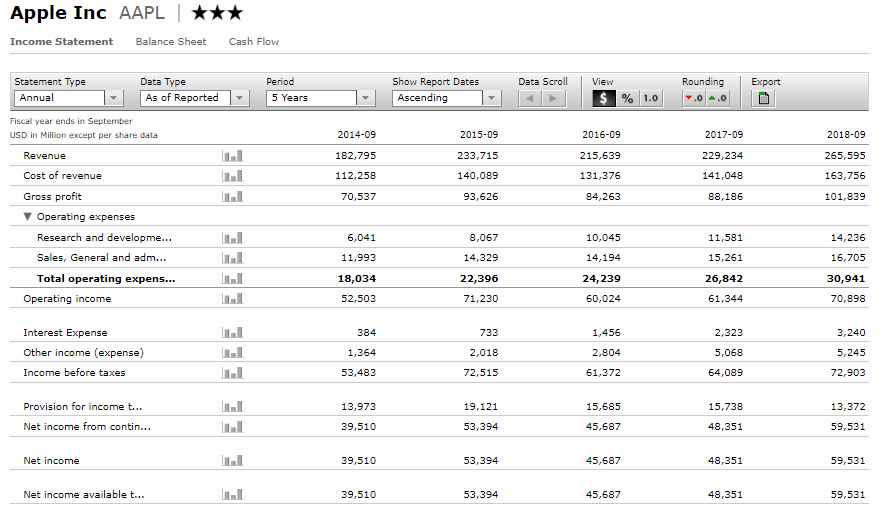
Task: Click the Revenue row label
Action: pos(44,156)
